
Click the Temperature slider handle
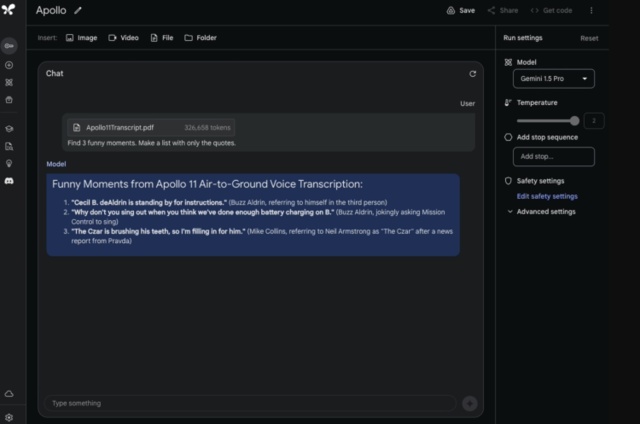click(x=574, y=120)
